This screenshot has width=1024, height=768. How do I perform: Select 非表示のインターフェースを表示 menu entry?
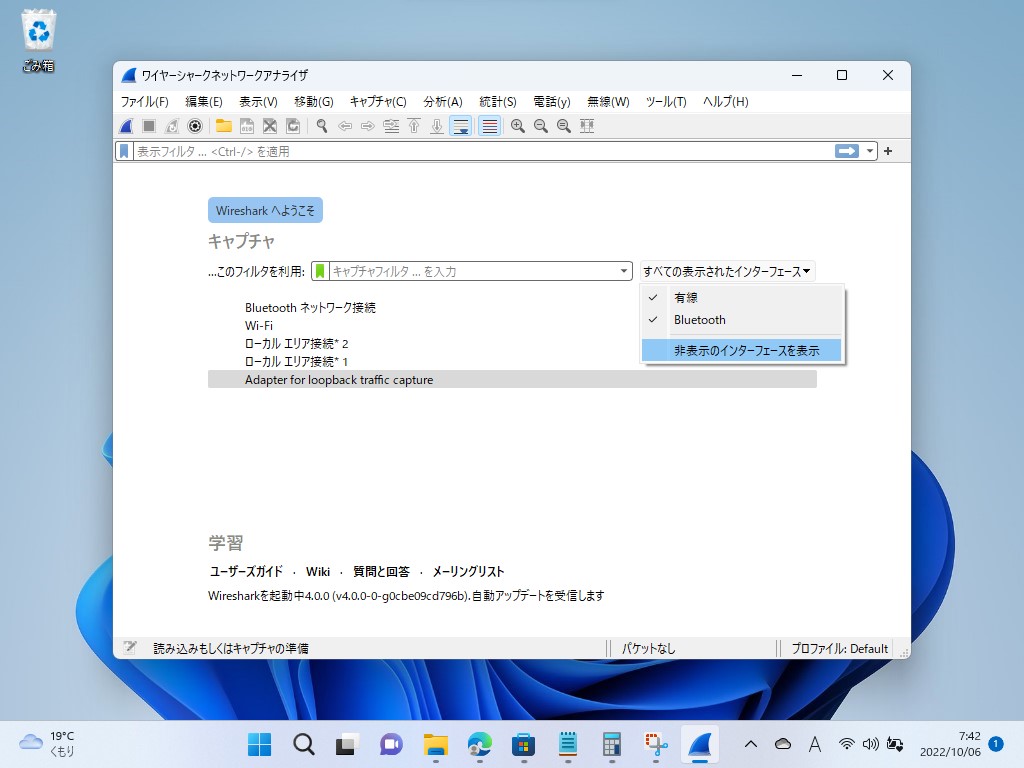click(743, 351)
